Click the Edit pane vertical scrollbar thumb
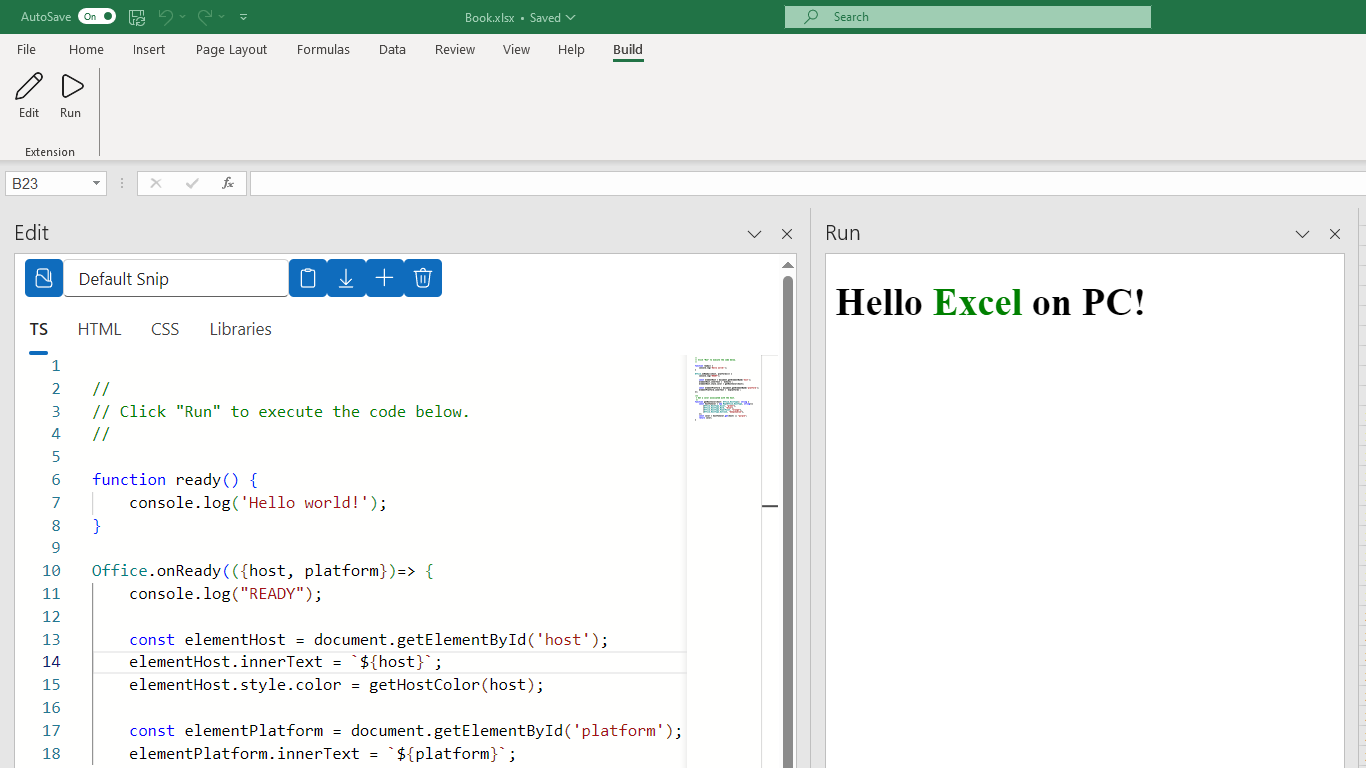1366x768 pixels. tap(788, 520)
